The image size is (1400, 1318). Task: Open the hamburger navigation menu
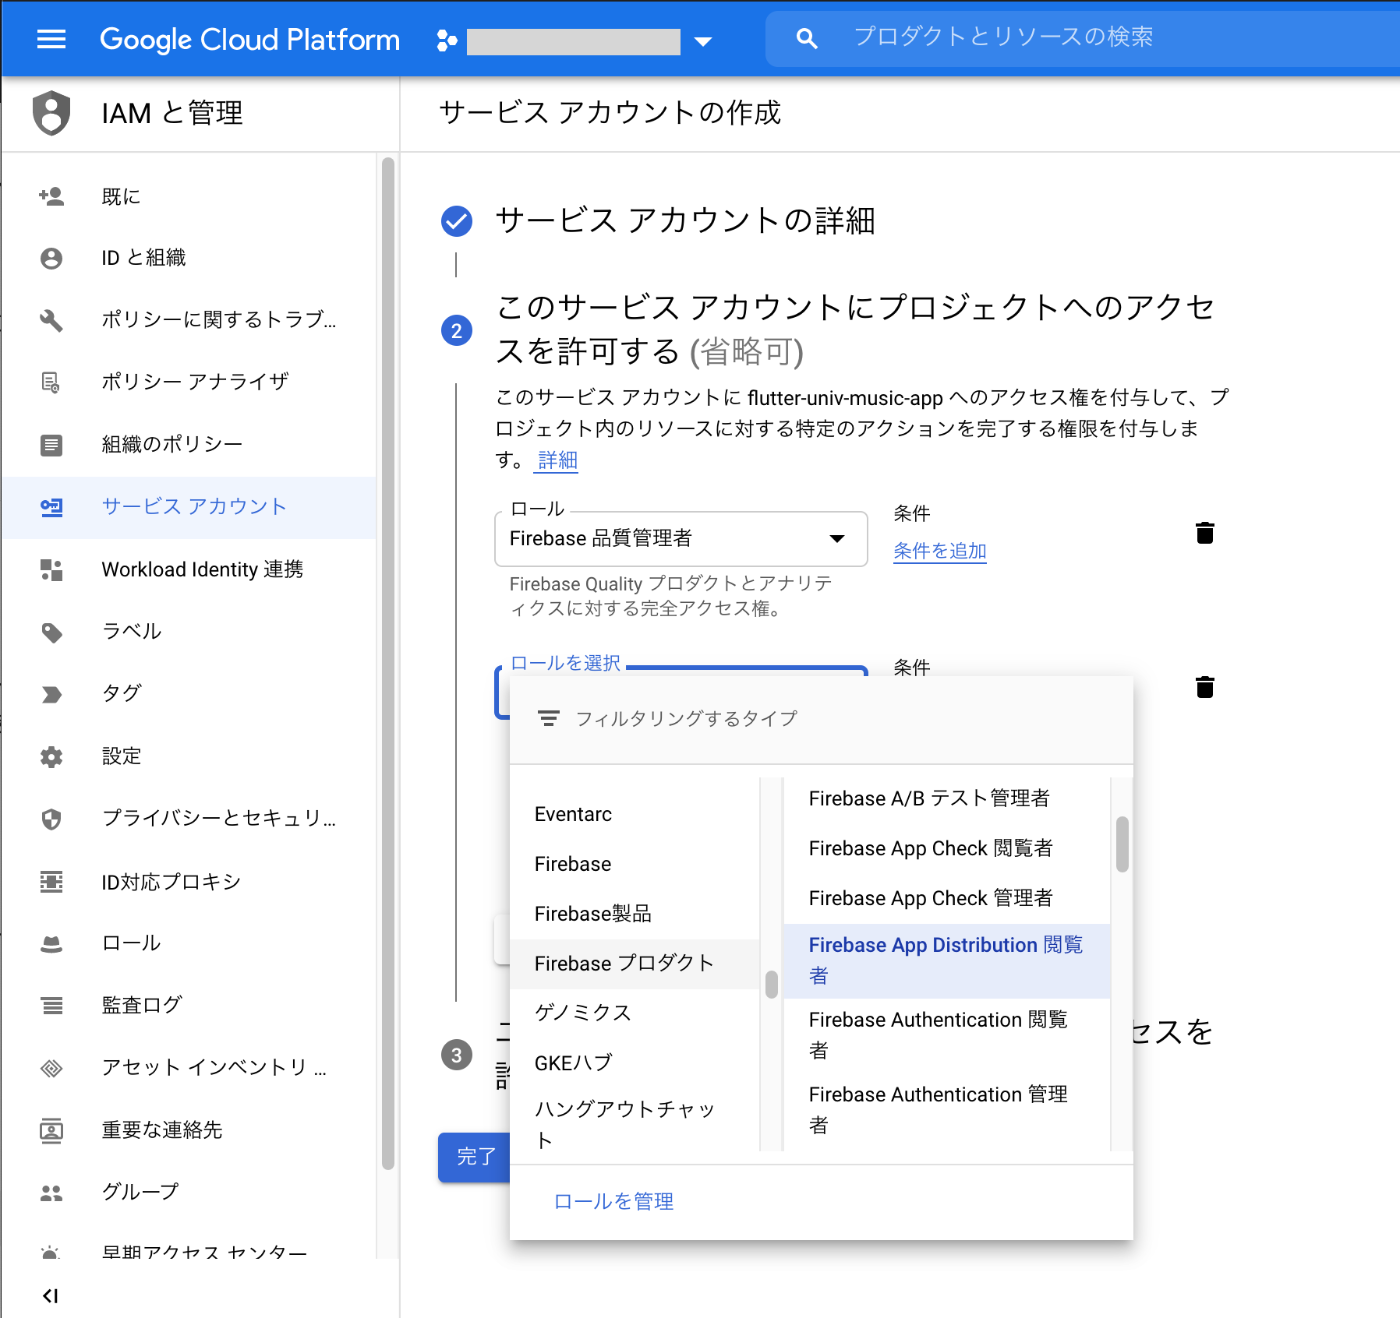pyautogui.click(x=51, y=39)
